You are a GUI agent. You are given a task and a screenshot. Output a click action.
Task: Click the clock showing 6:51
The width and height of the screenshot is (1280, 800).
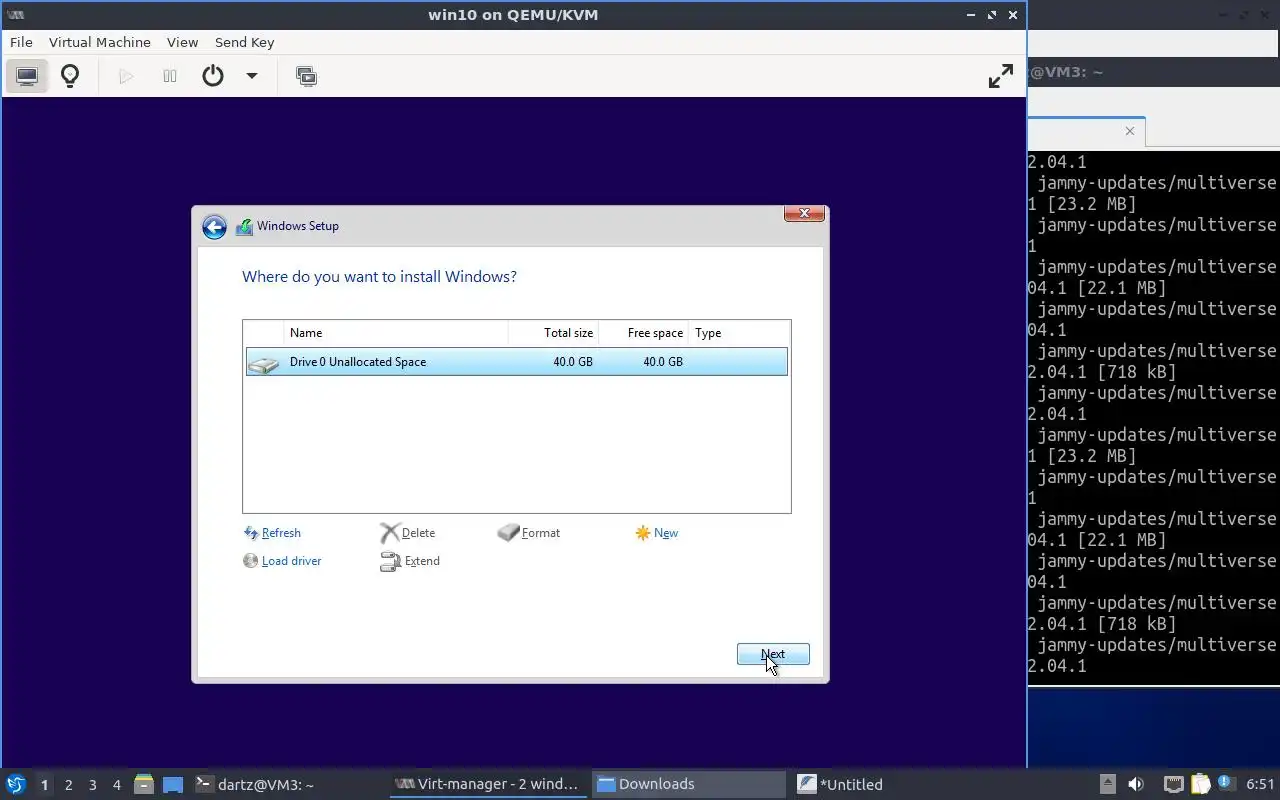[x=1260, y=784]
